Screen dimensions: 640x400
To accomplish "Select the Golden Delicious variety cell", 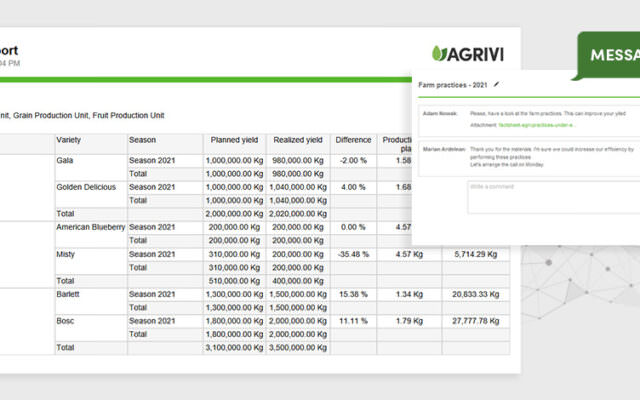I will [x=86, y=187].
